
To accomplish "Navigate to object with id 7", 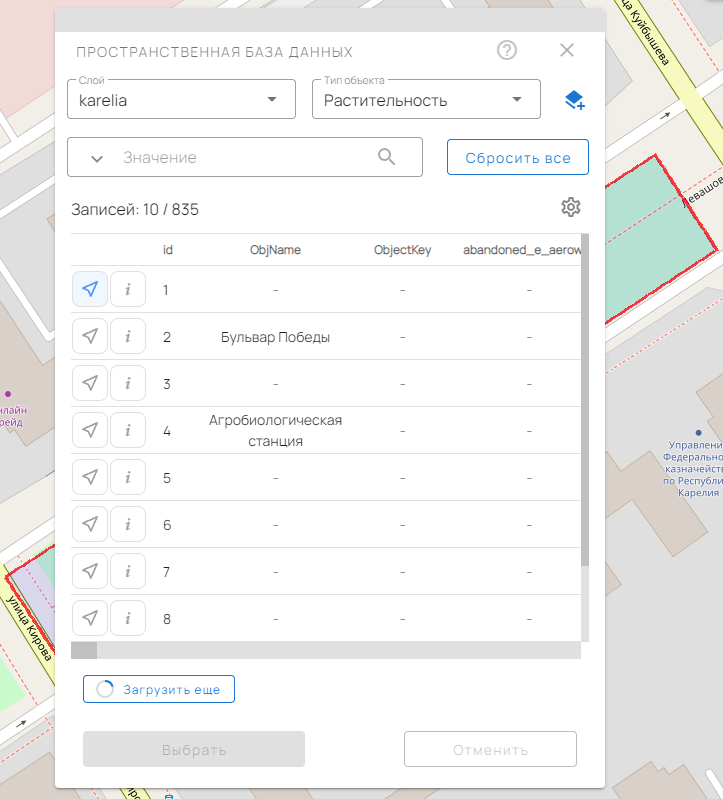I will (x=90, y=571).
